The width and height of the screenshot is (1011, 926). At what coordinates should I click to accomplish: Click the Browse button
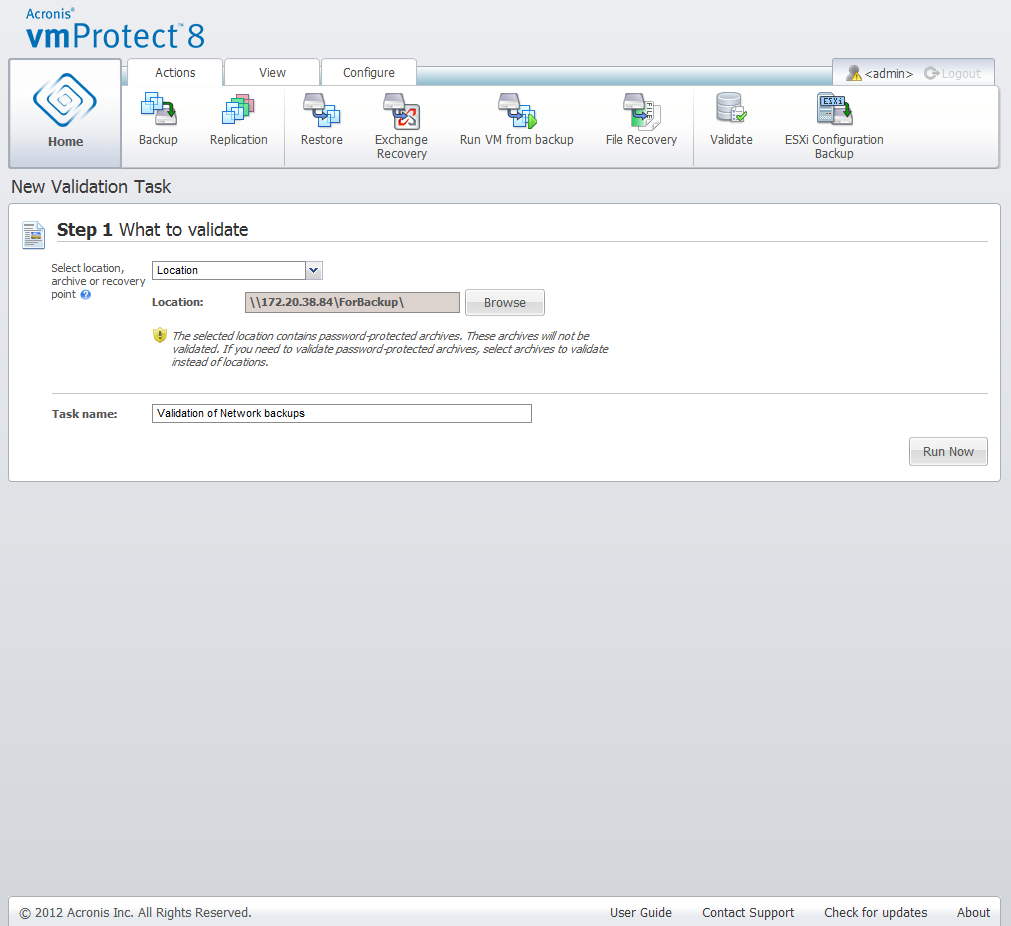tap(505, 302)
